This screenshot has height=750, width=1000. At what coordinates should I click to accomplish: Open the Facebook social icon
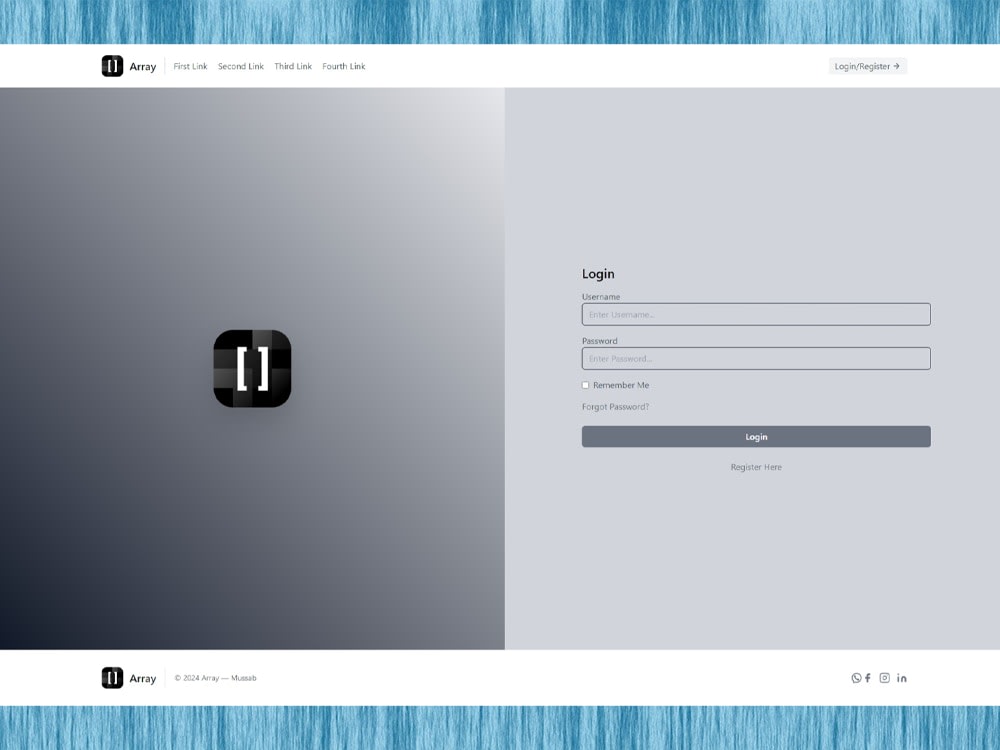(x=868, y=678)
